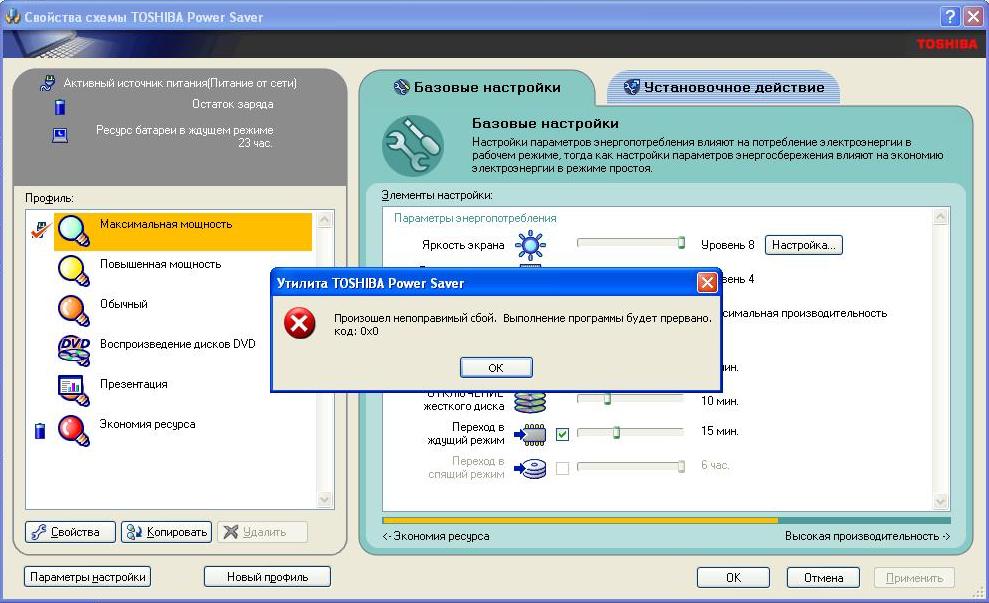Click the Яркость экрана slider
This screenshot has width=989, height=603.
click(x=630, y=242)
